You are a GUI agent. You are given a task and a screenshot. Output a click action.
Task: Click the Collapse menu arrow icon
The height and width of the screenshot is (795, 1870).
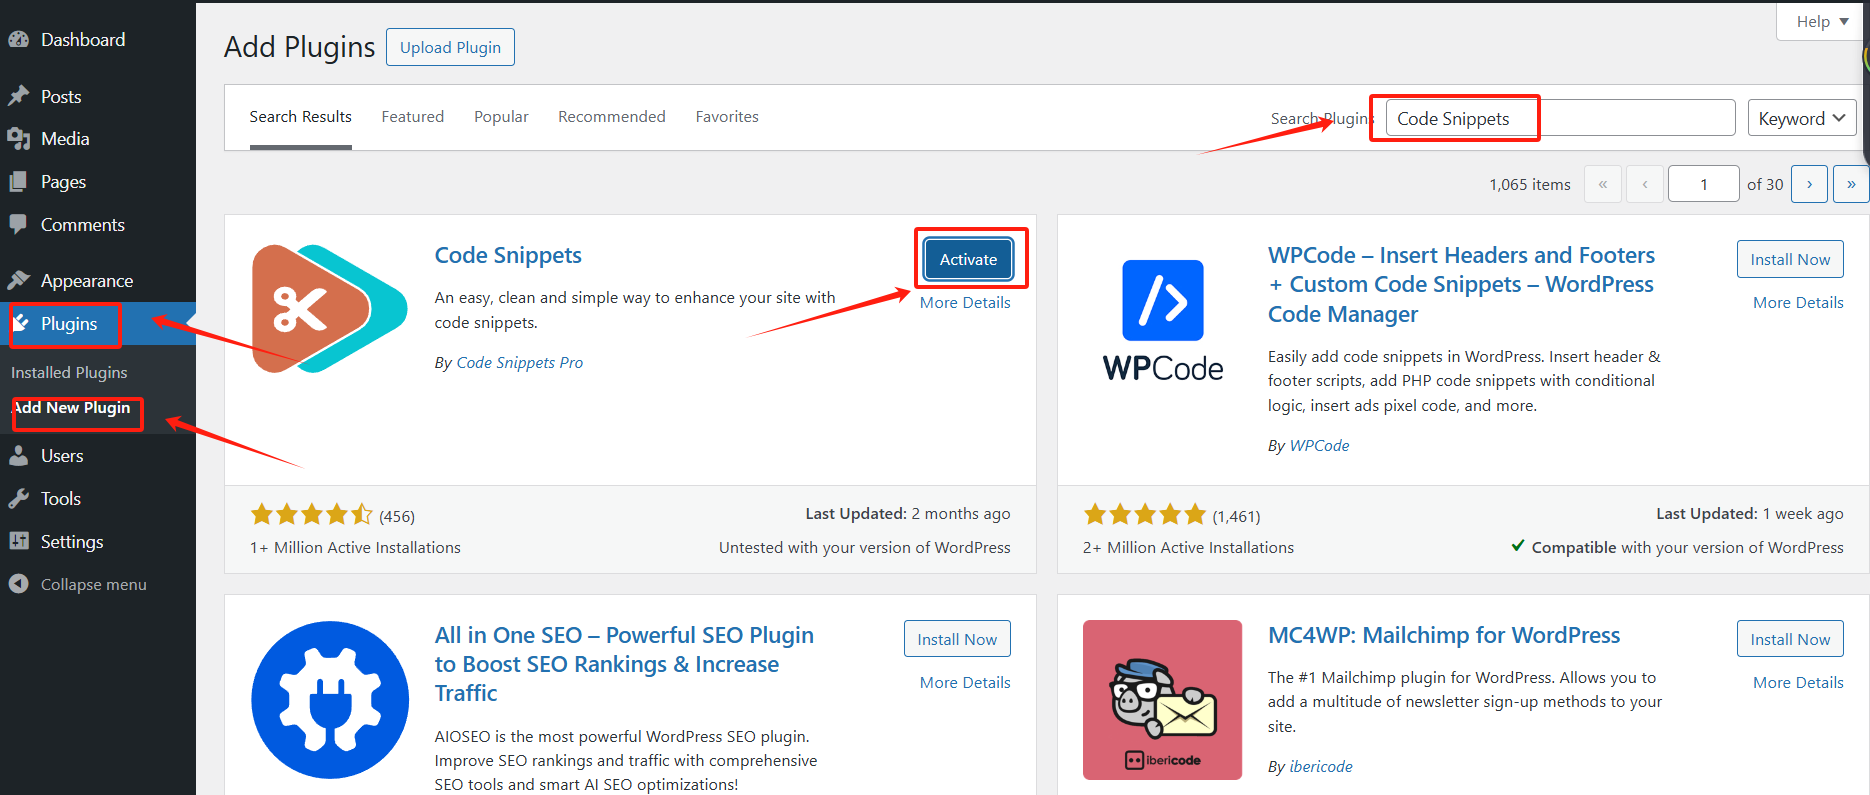(18, 584)
